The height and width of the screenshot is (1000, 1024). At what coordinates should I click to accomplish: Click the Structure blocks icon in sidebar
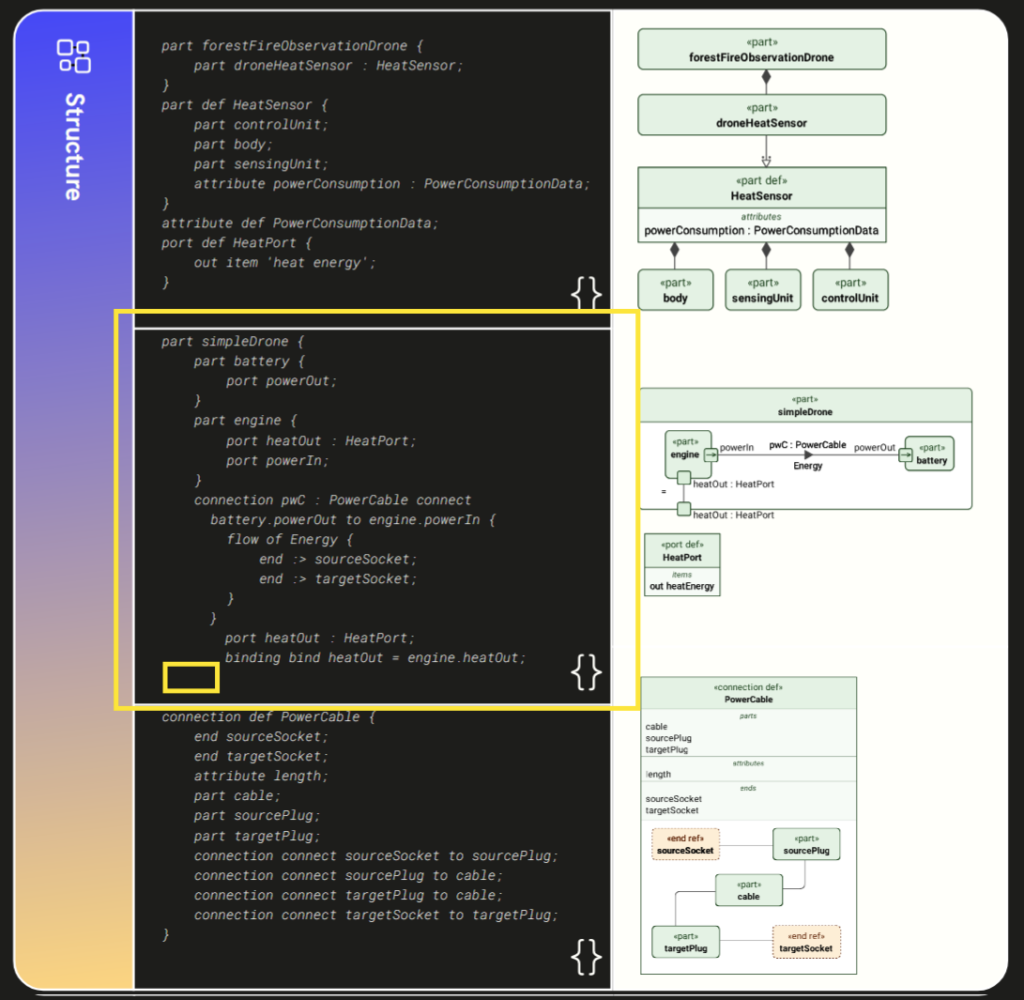tap(73, 56)
